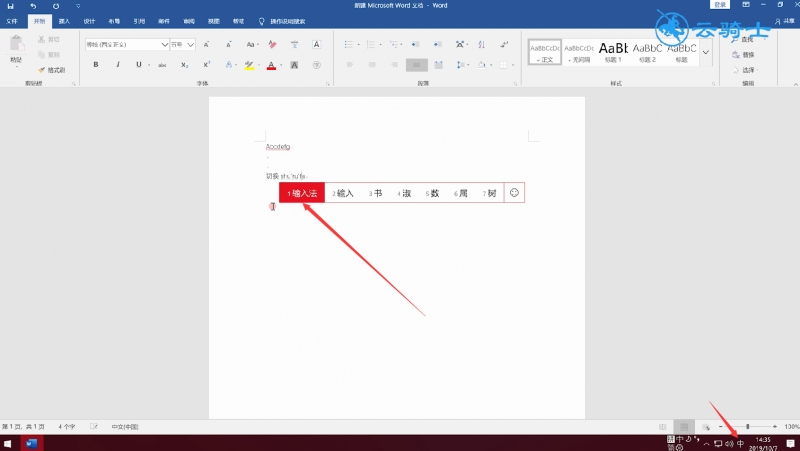Open line spacing dropdown
Image resolution: width=800 pixels, height=451 pixels.
[x=462, y=65]
